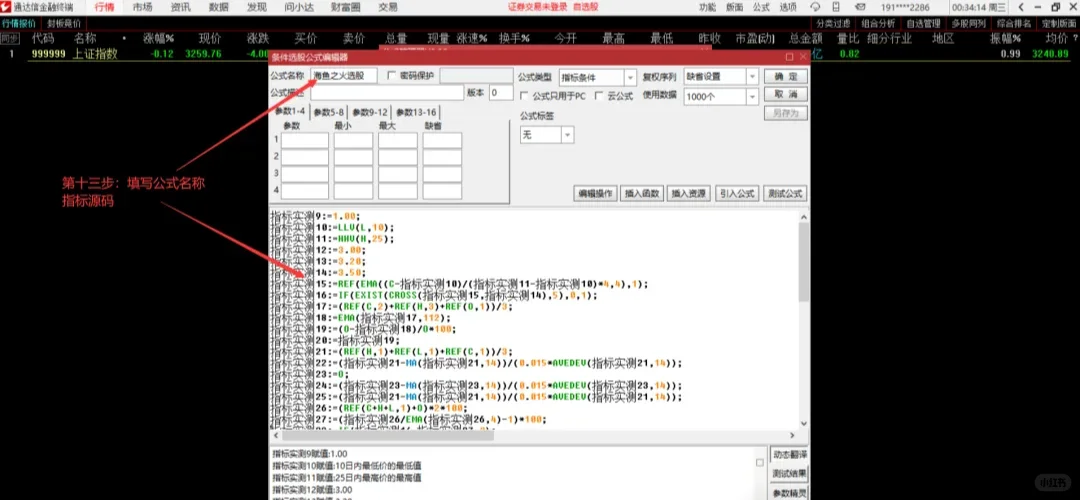
Task: Switch to 动态翻译 side tab
Action: point(789,455)
